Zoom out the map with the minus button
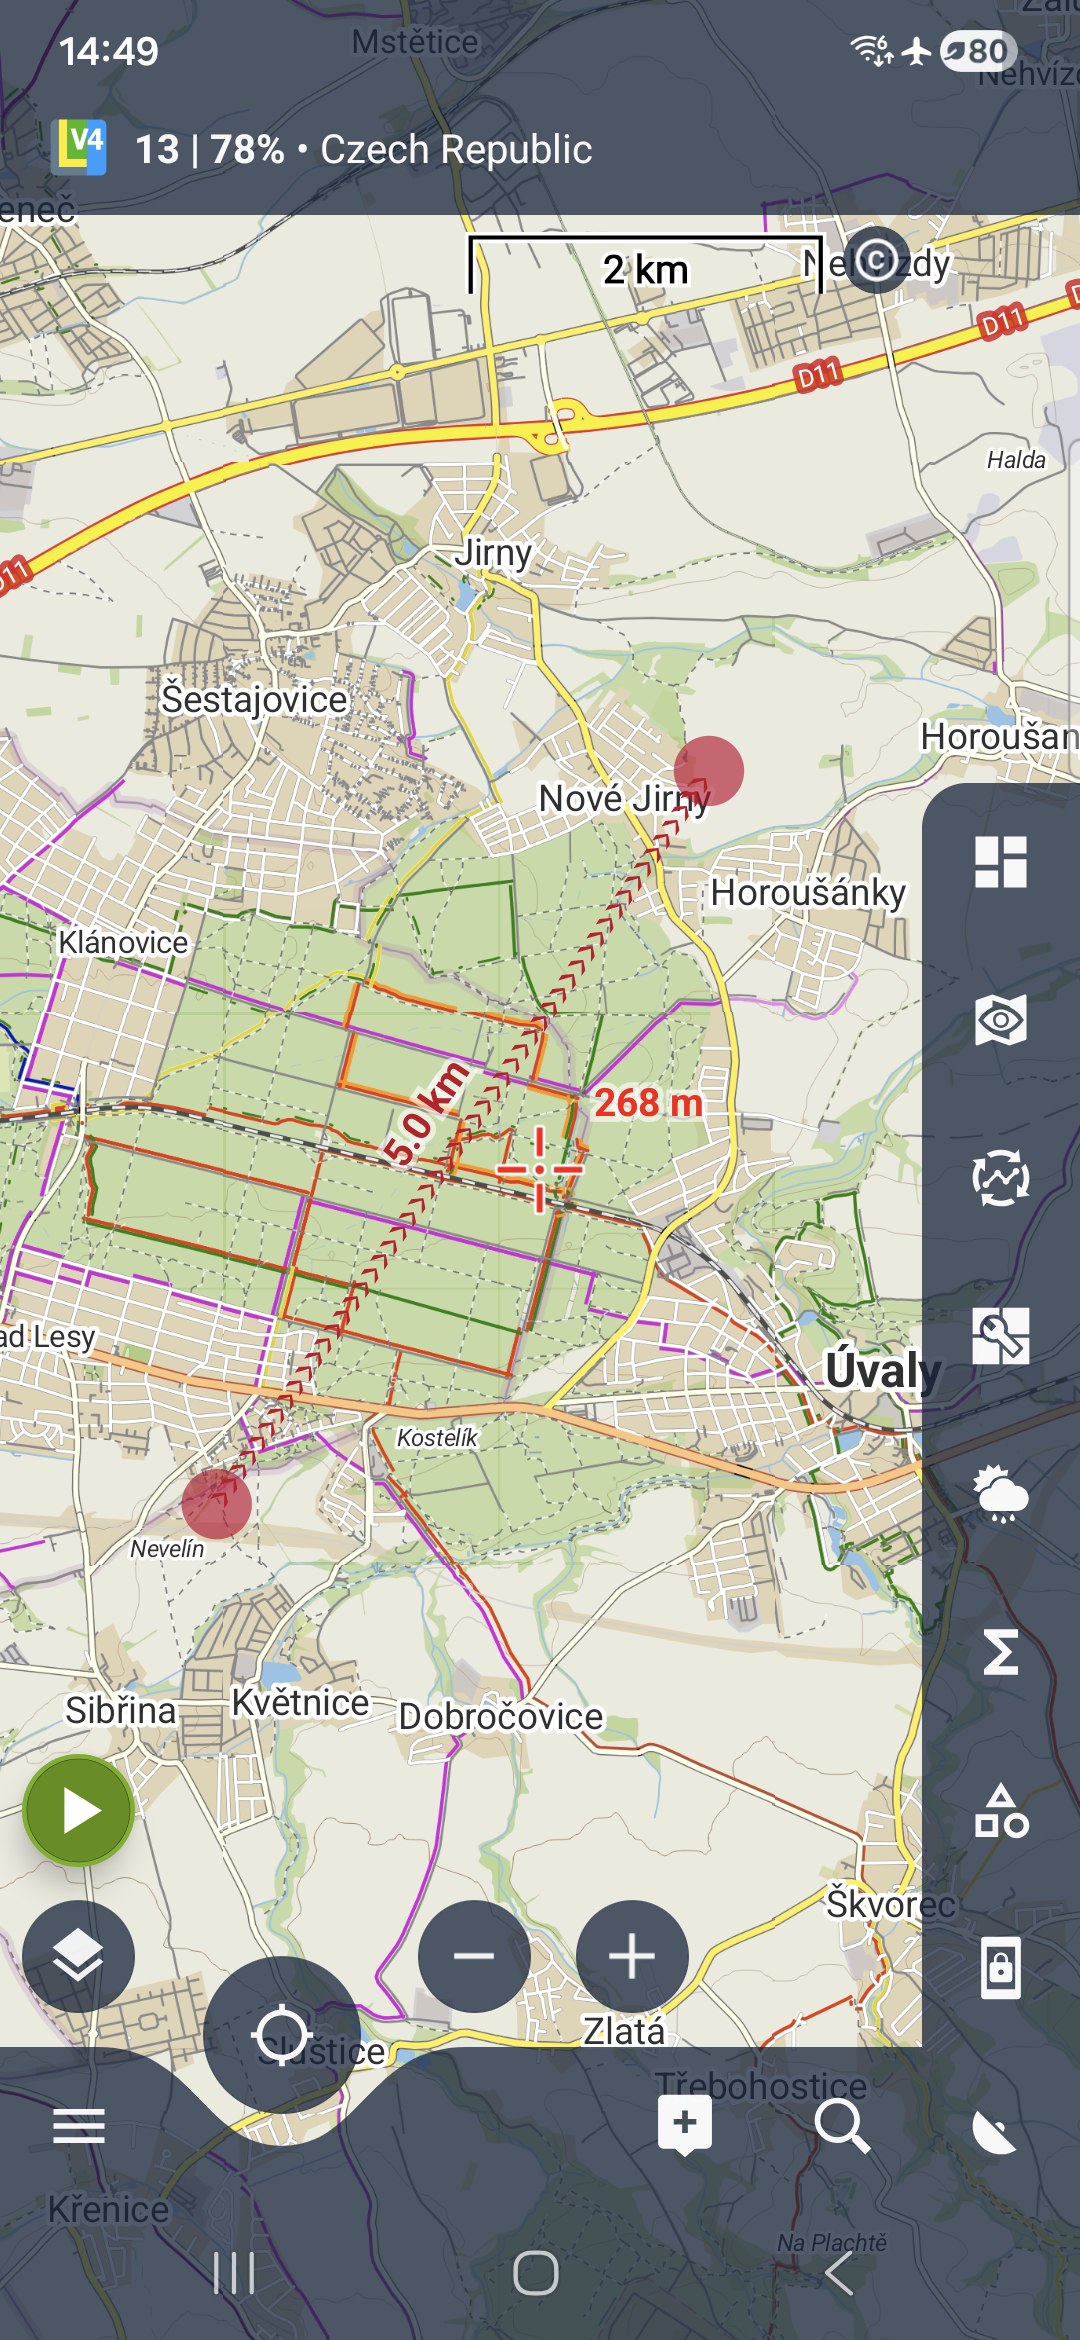 point(474,1956)
